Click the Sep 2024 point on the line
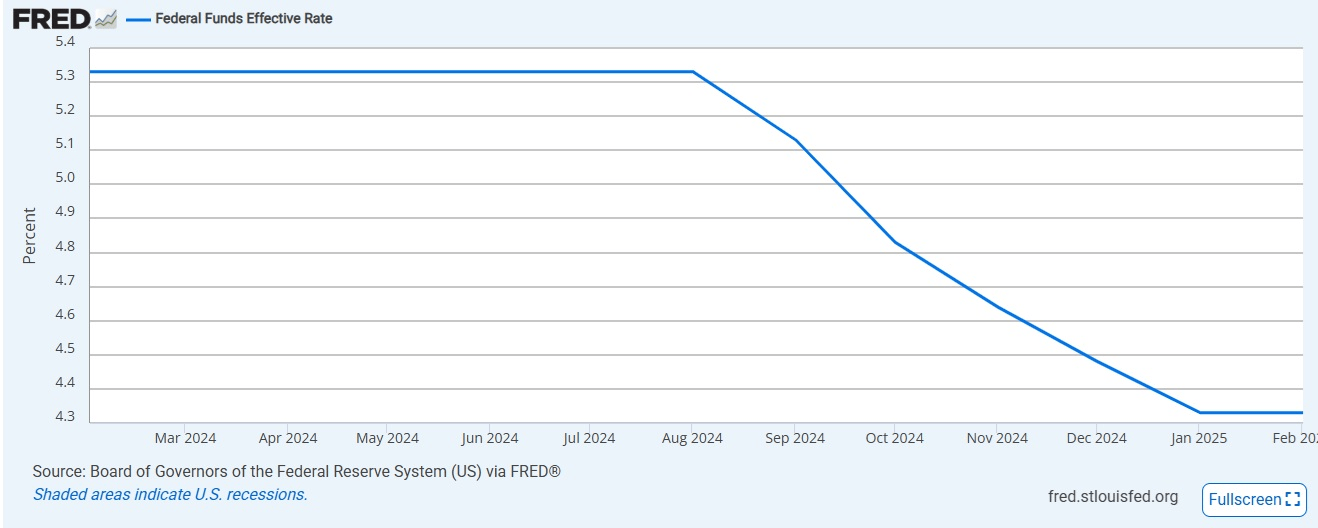The width and height of the screenshot is (1318, 528). (795, 139)
